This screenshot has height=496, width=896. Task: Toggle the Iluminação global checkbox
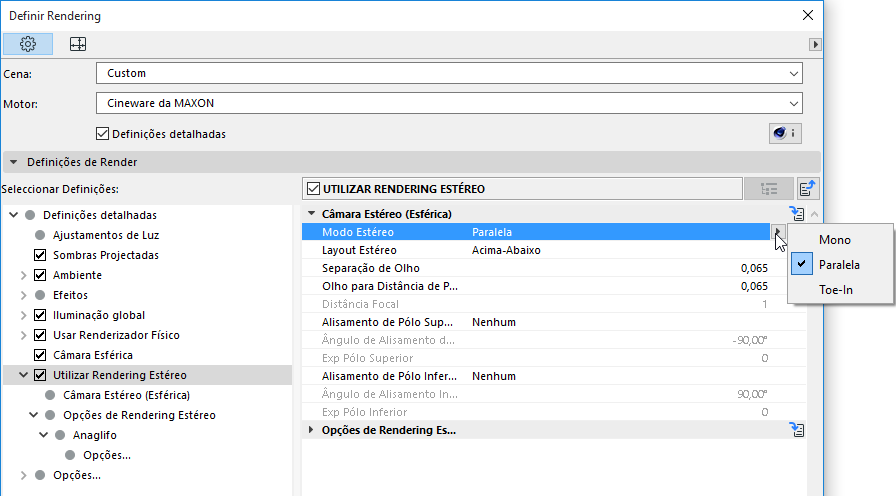click(40, 315)
